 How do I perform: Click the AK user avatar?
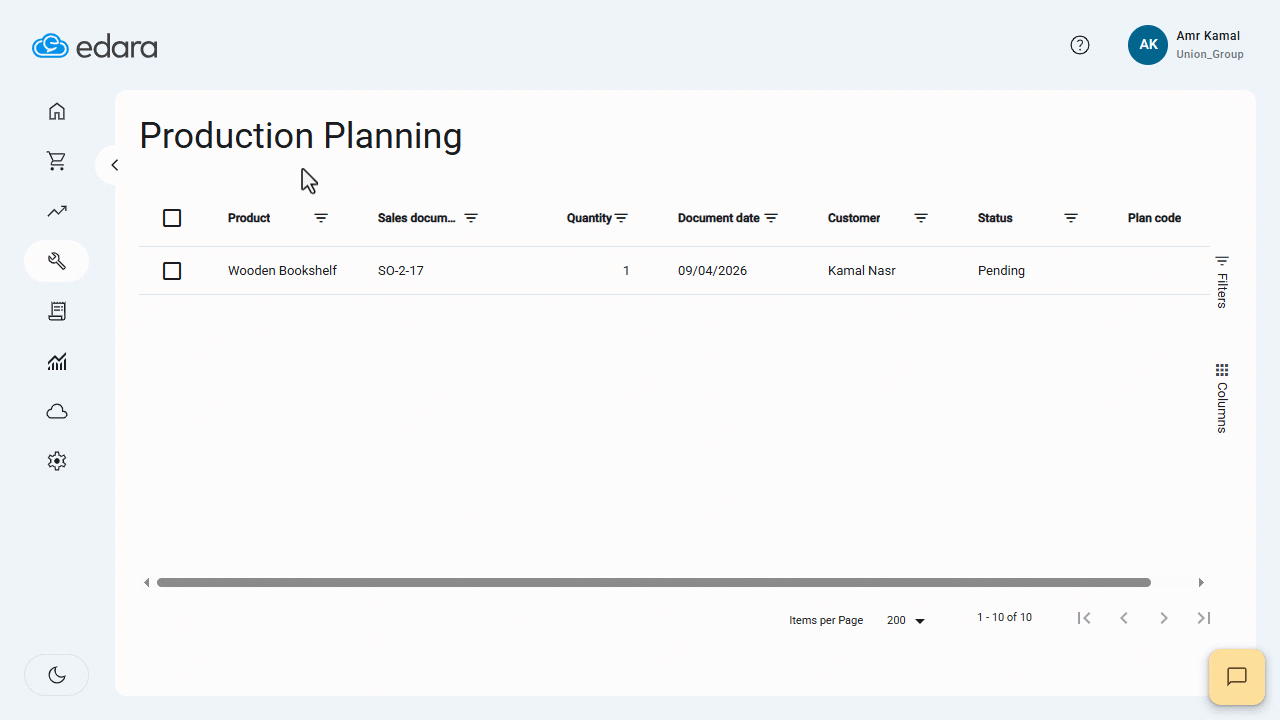(1148, 45)
